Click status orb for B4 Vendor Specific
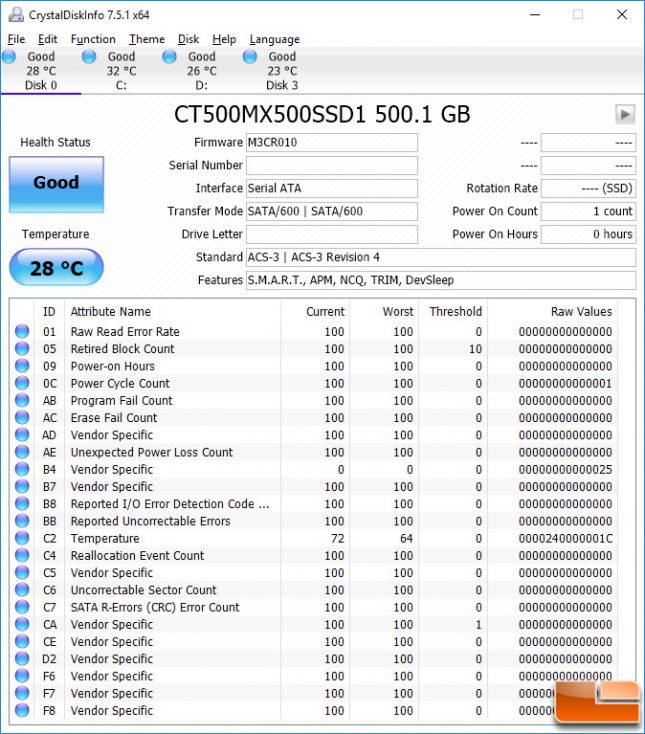Image resolution: width=645 pixels, height=734 pixels. (22, 470)
